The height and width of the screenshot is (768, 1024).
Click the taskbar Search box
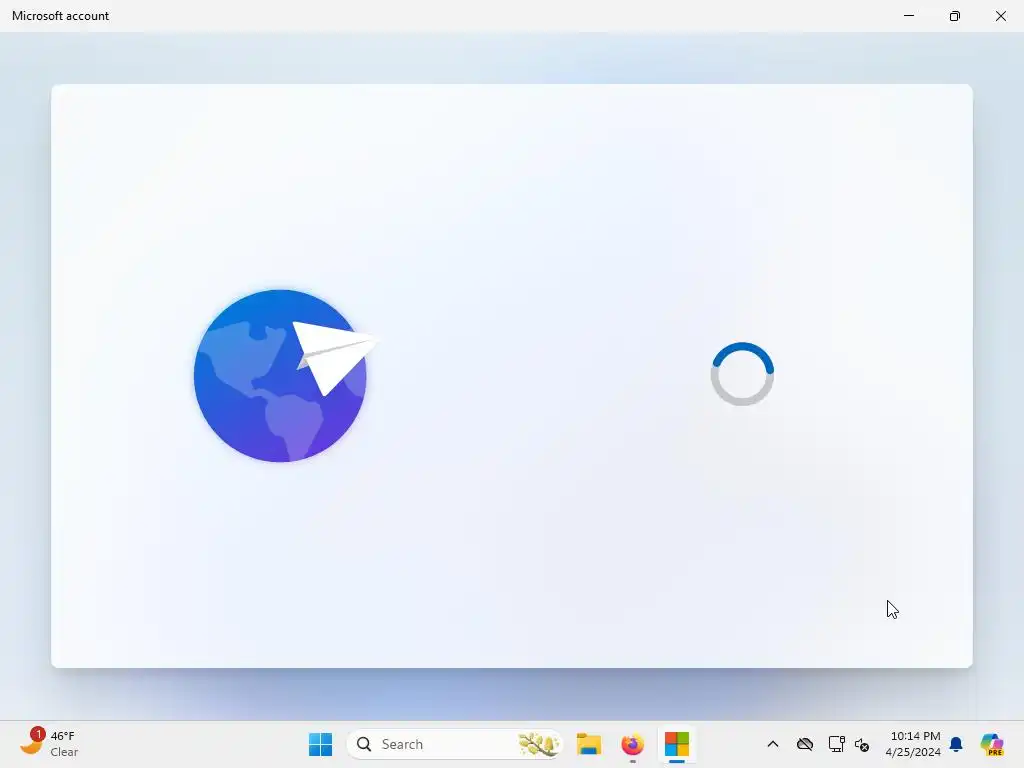(x=455, y=744)
